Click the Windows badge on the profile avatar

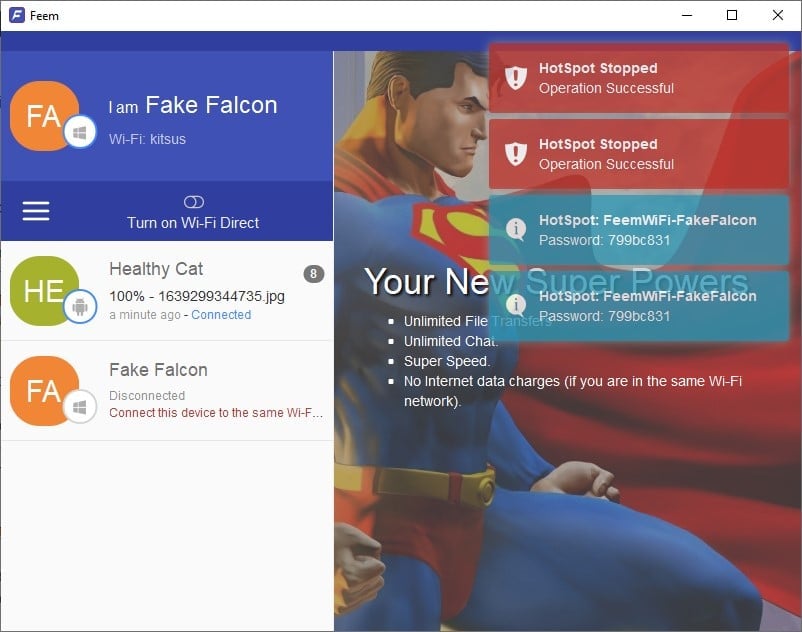80,132
